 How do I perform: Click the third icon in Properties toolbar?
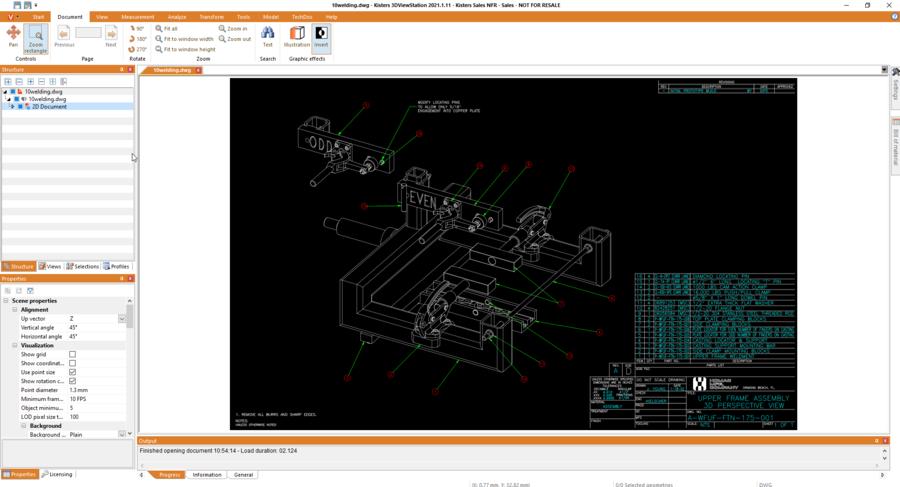tap(30, 291)
